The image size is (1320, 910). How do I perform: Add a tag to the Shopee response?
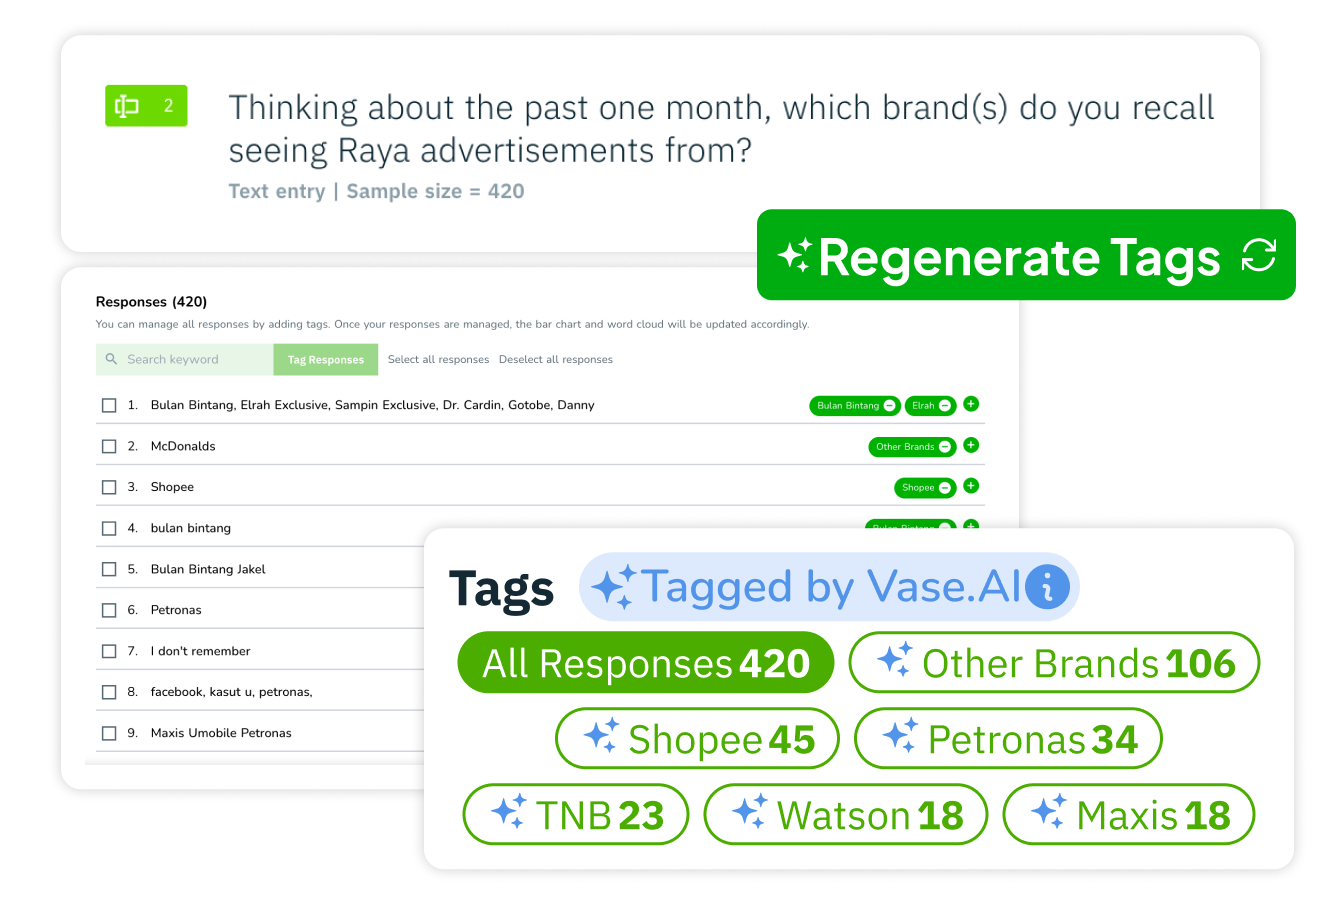click(x=971, y=486)
